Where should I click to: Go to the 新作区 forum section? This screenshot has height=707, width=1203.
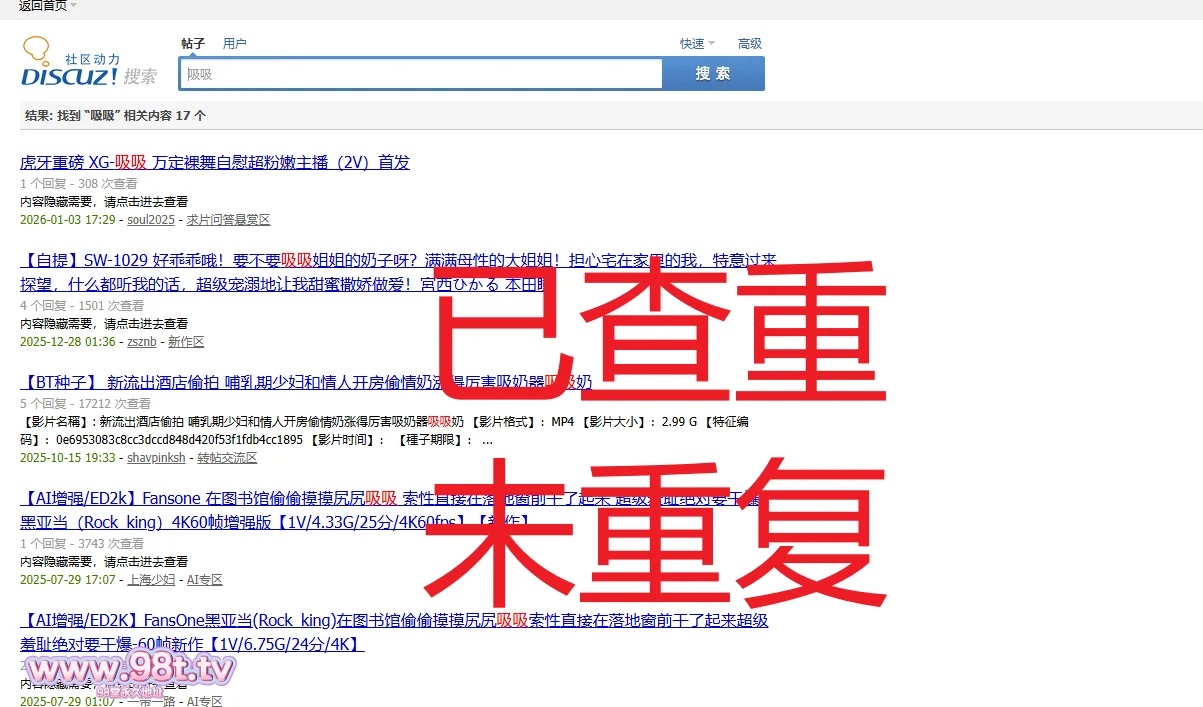tap(186, 342)
